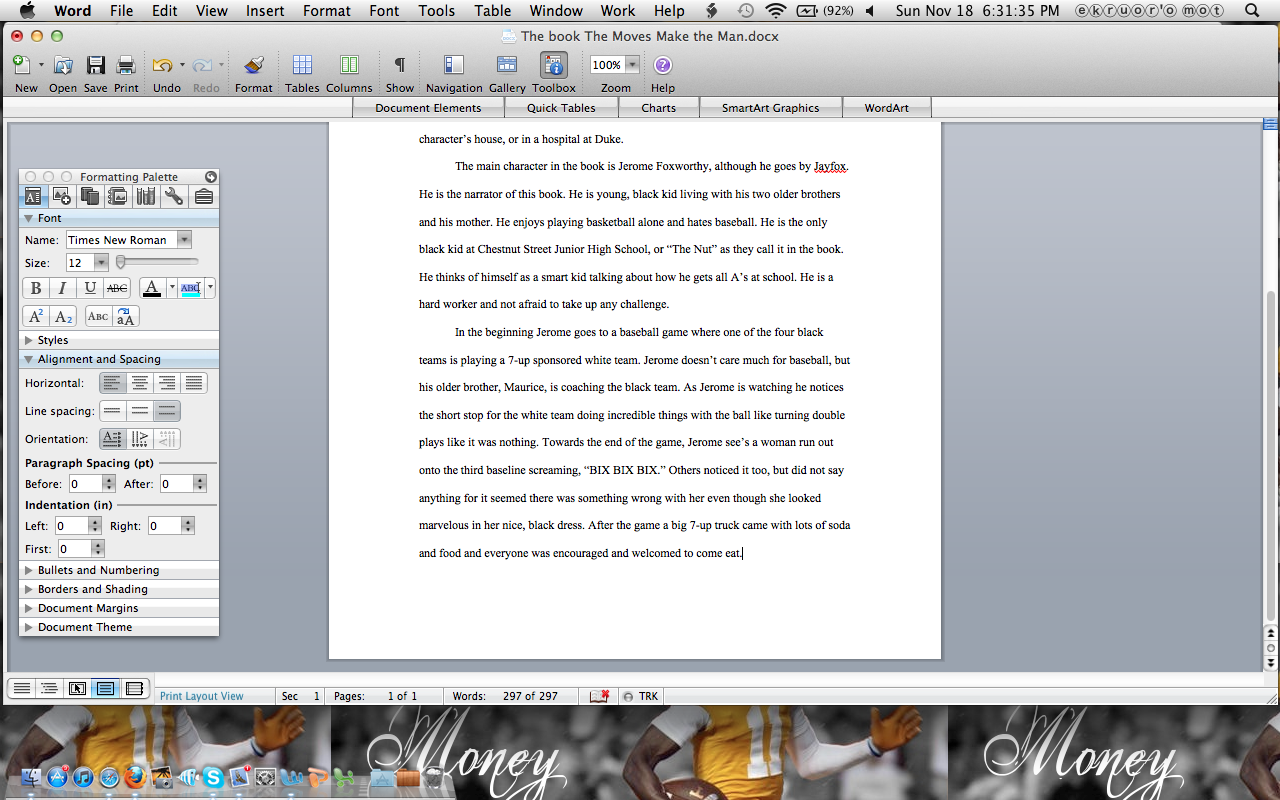
Task: Apply small caps formatting
Action: click(x=98, y=316)
